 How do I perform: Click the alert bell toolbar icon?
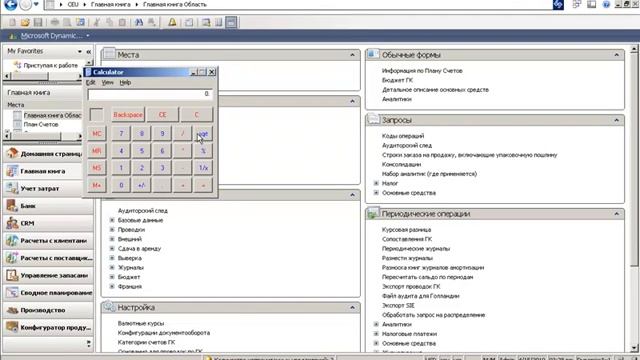pyautogui.click(x=172, y=22)
